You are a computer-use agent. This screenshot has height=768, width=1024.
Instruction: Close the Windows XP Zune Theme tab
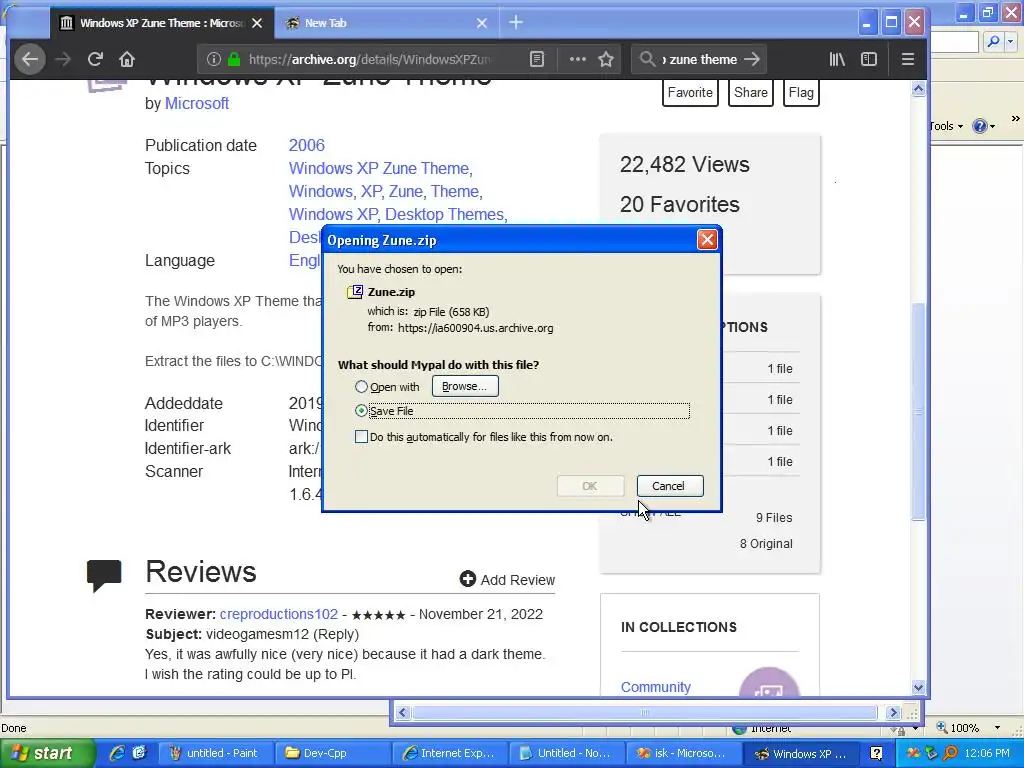pos(257,23)
